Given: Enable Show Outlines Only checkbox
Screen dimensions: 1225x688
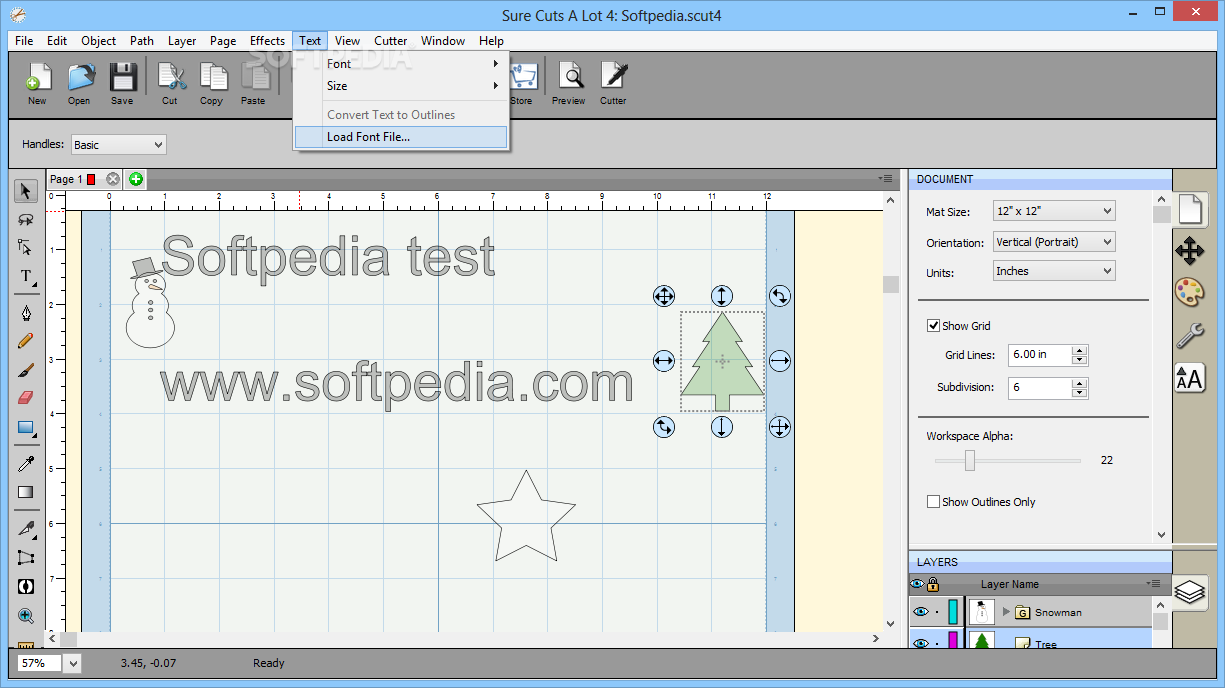Looking at the screenshot, I should point(933,502).
